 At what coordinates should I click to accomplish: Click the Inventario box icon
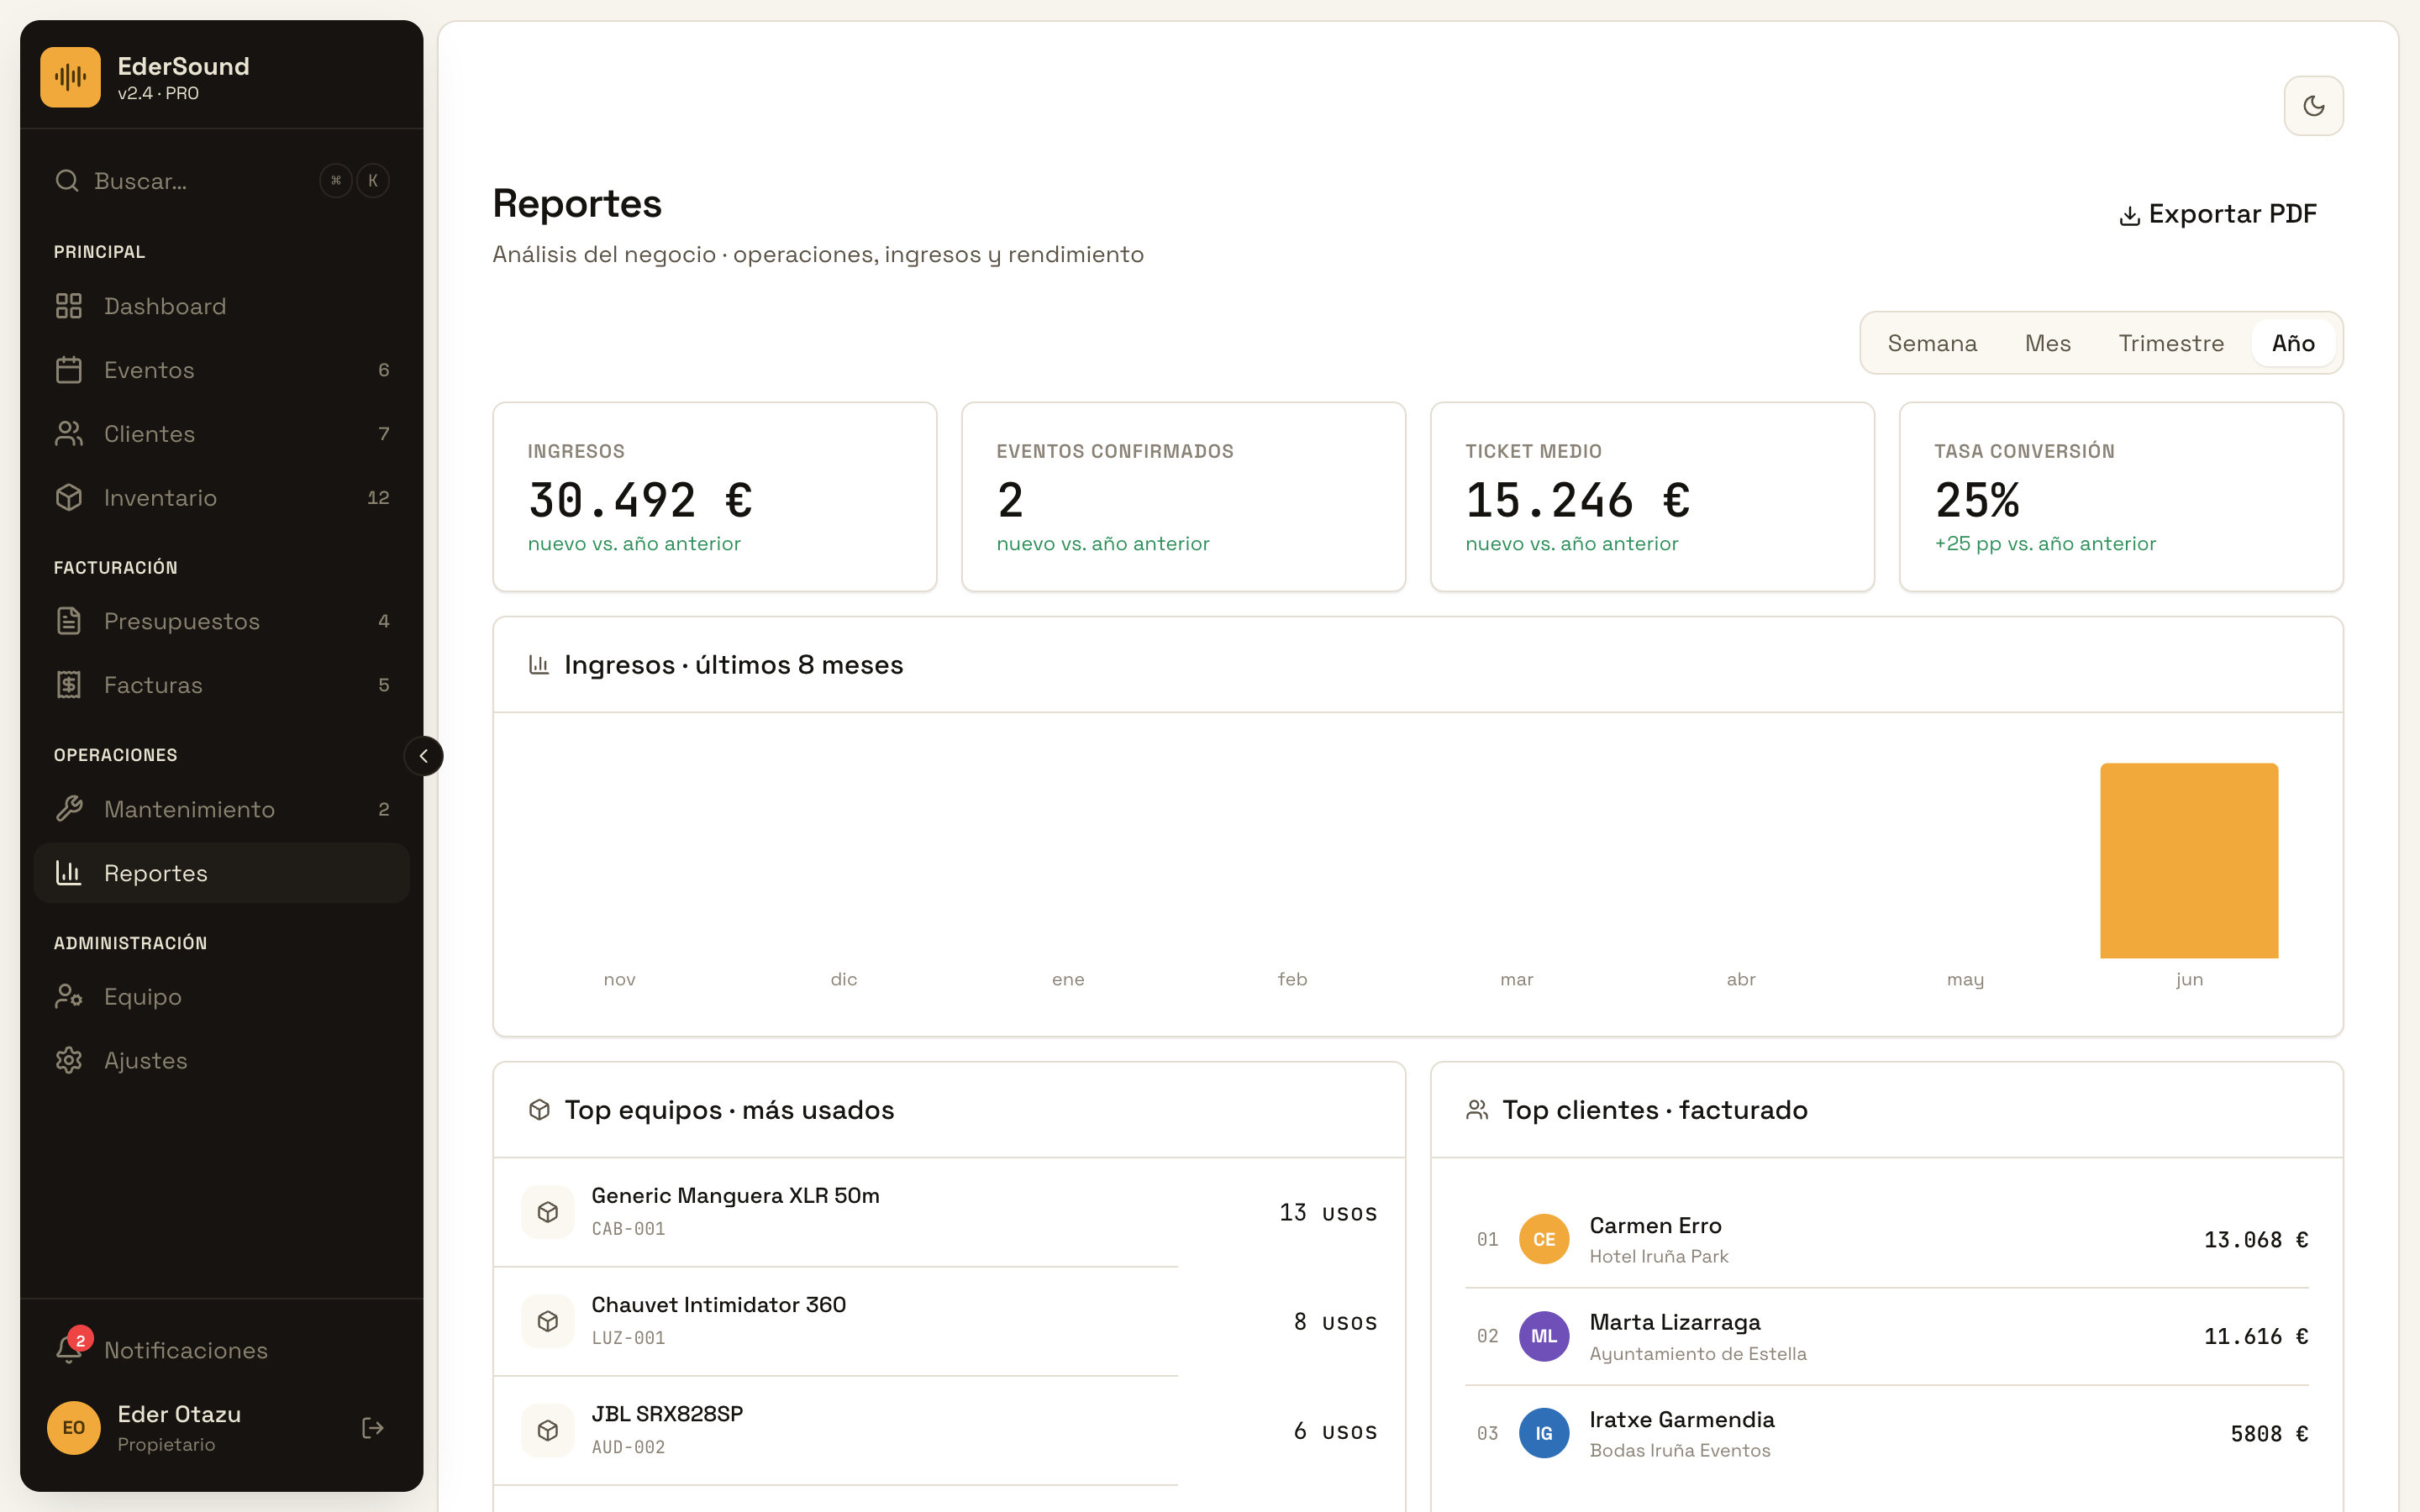click(x=69, y=498)
